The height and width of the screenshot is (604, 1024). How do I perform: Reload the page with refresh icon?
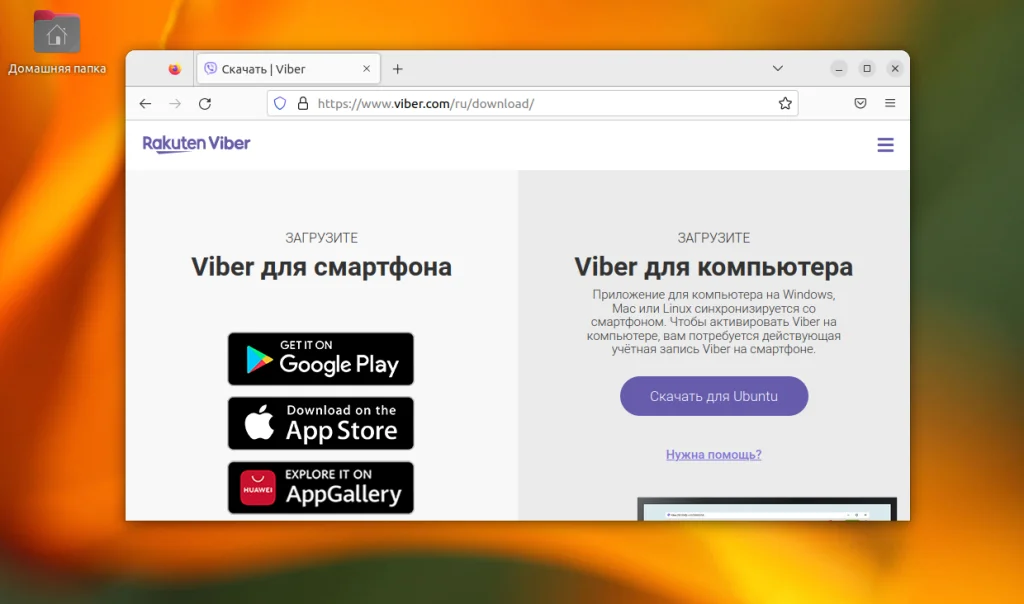click(x=205, y=103)
